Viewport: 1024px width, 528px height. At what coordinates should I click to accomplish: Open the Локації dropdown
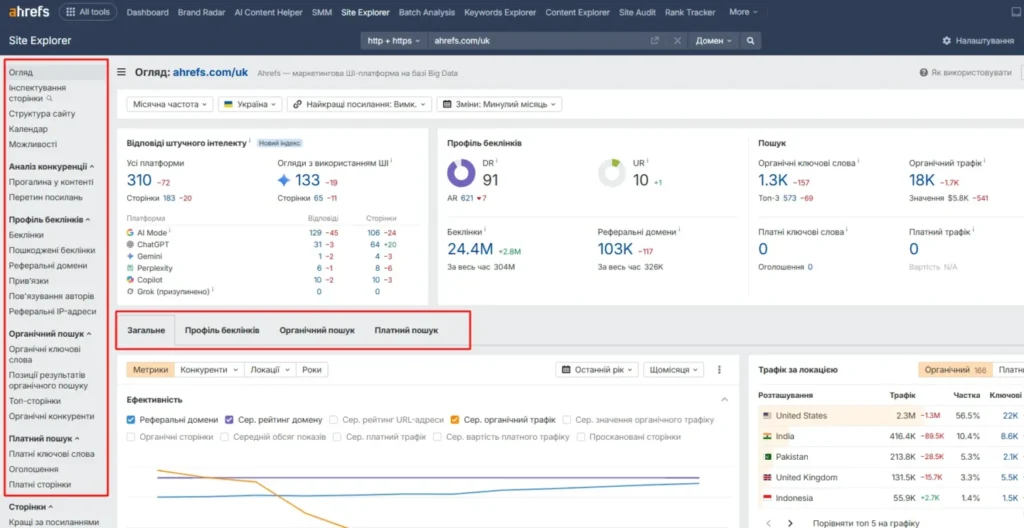coord(270,370)
